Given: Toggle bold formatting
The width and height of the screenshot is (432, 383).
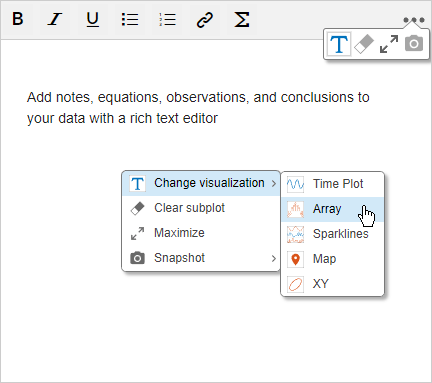Looking at the screenshot, I should point(18,19).
